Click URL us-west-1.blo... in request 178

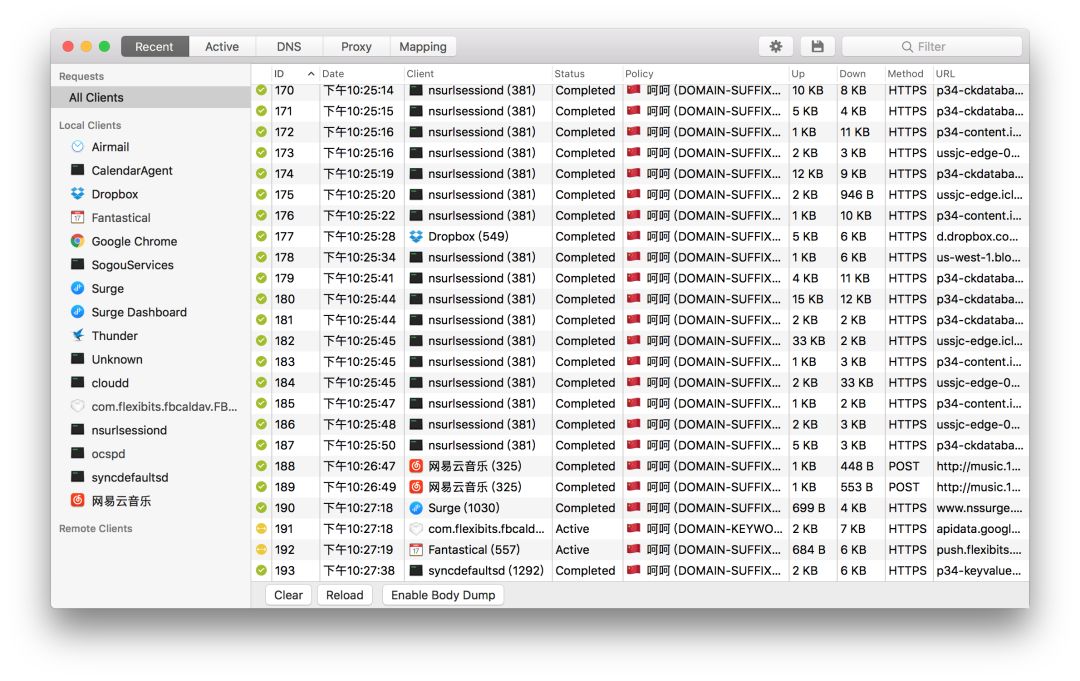[978, 258]
